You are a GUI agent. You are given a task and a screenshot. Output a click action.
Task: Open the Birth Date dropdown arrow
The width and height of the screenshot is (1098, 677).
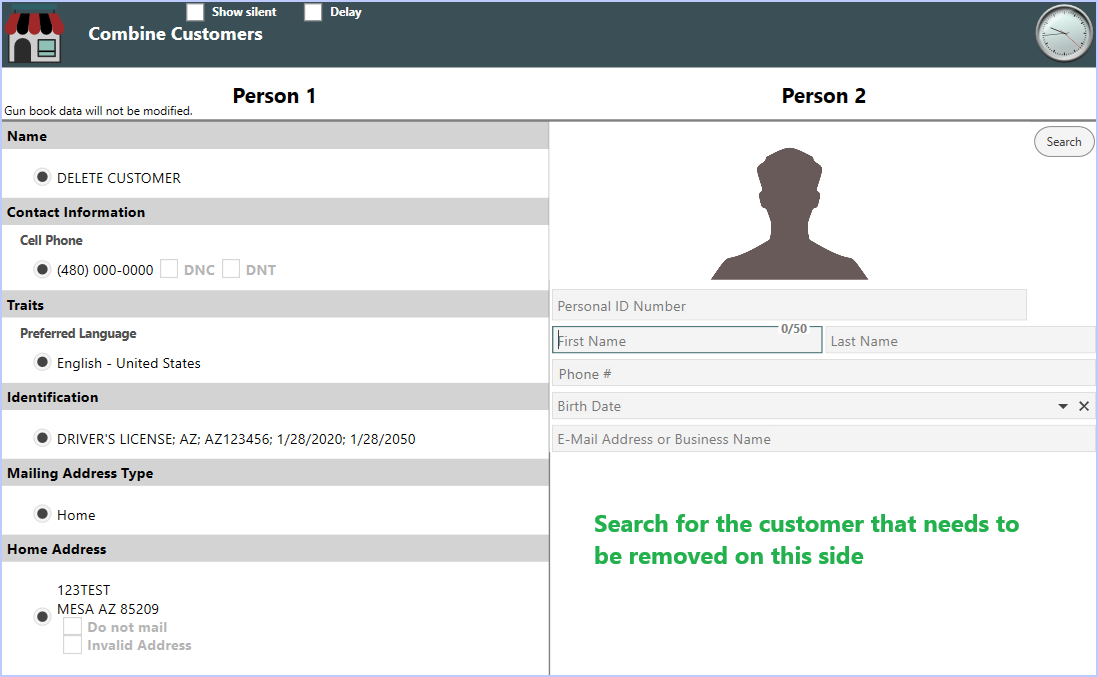[1062, 406]
